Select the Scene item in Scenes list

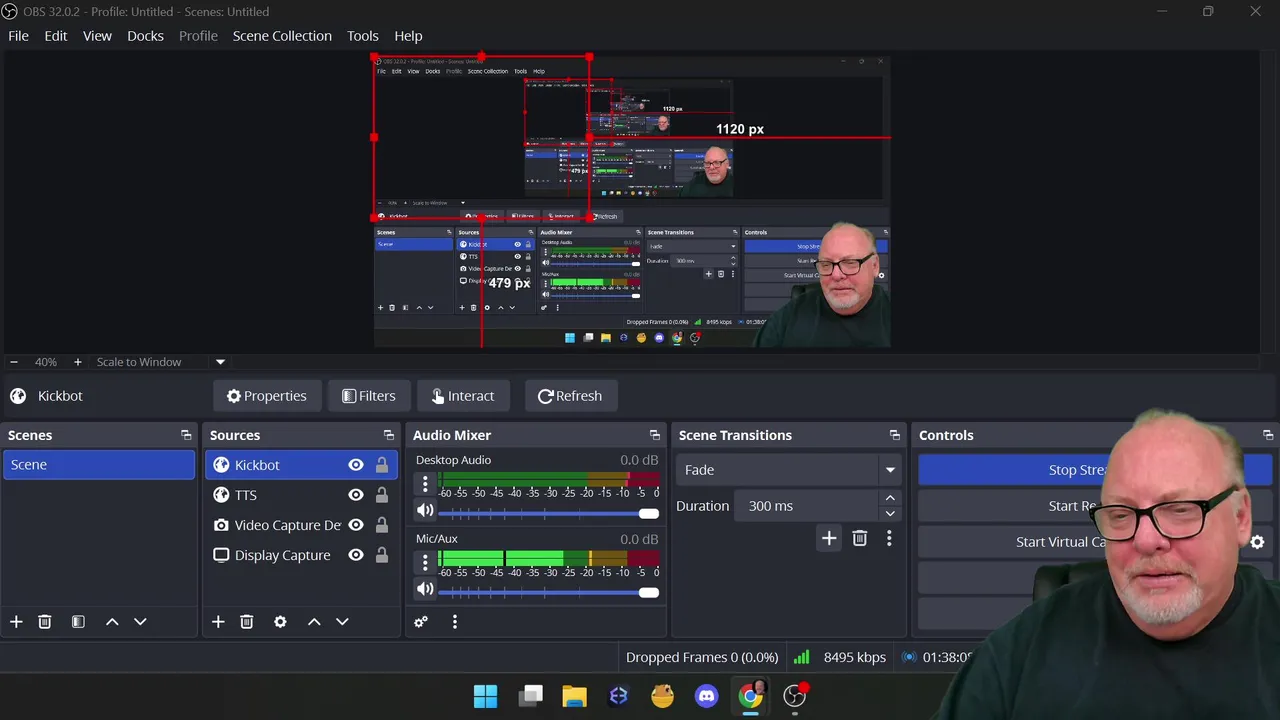click(x=99, y=465)
